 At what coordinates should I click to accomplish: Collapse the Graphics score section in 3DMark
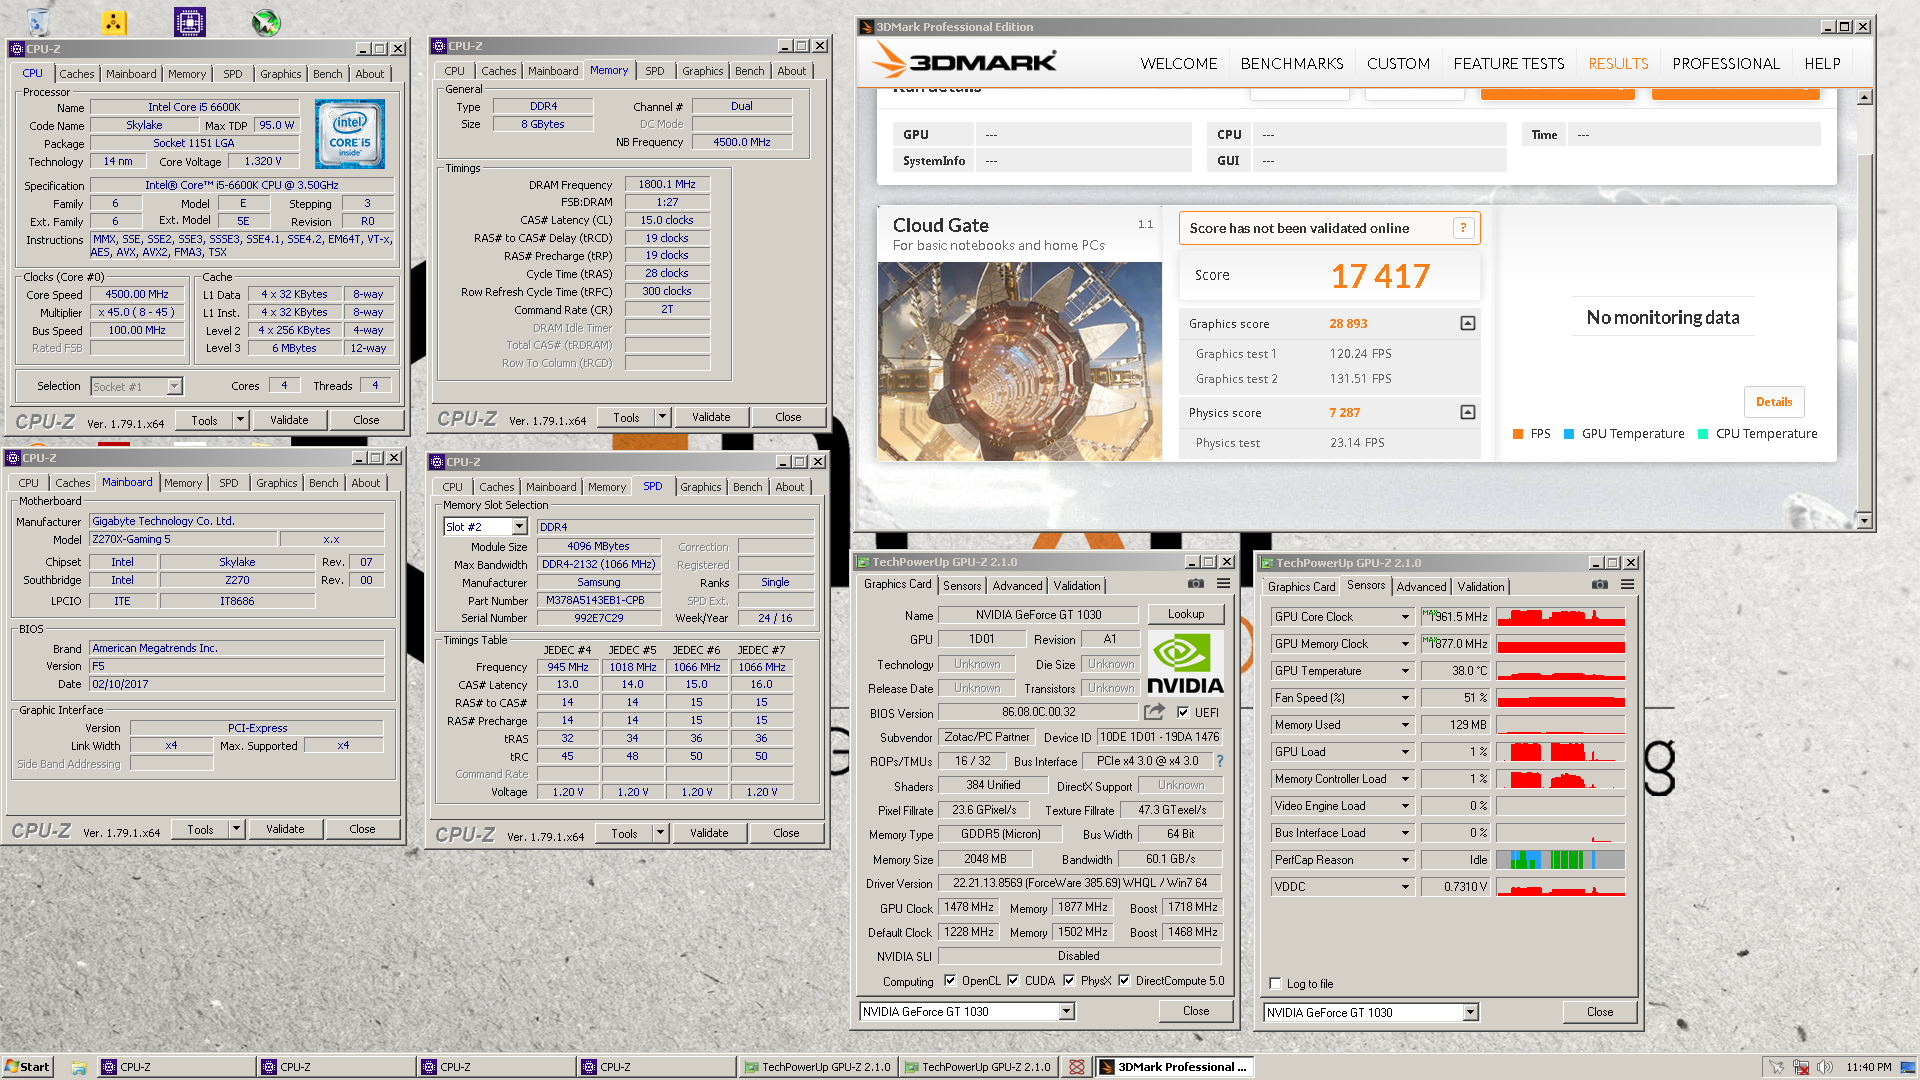1468,323
